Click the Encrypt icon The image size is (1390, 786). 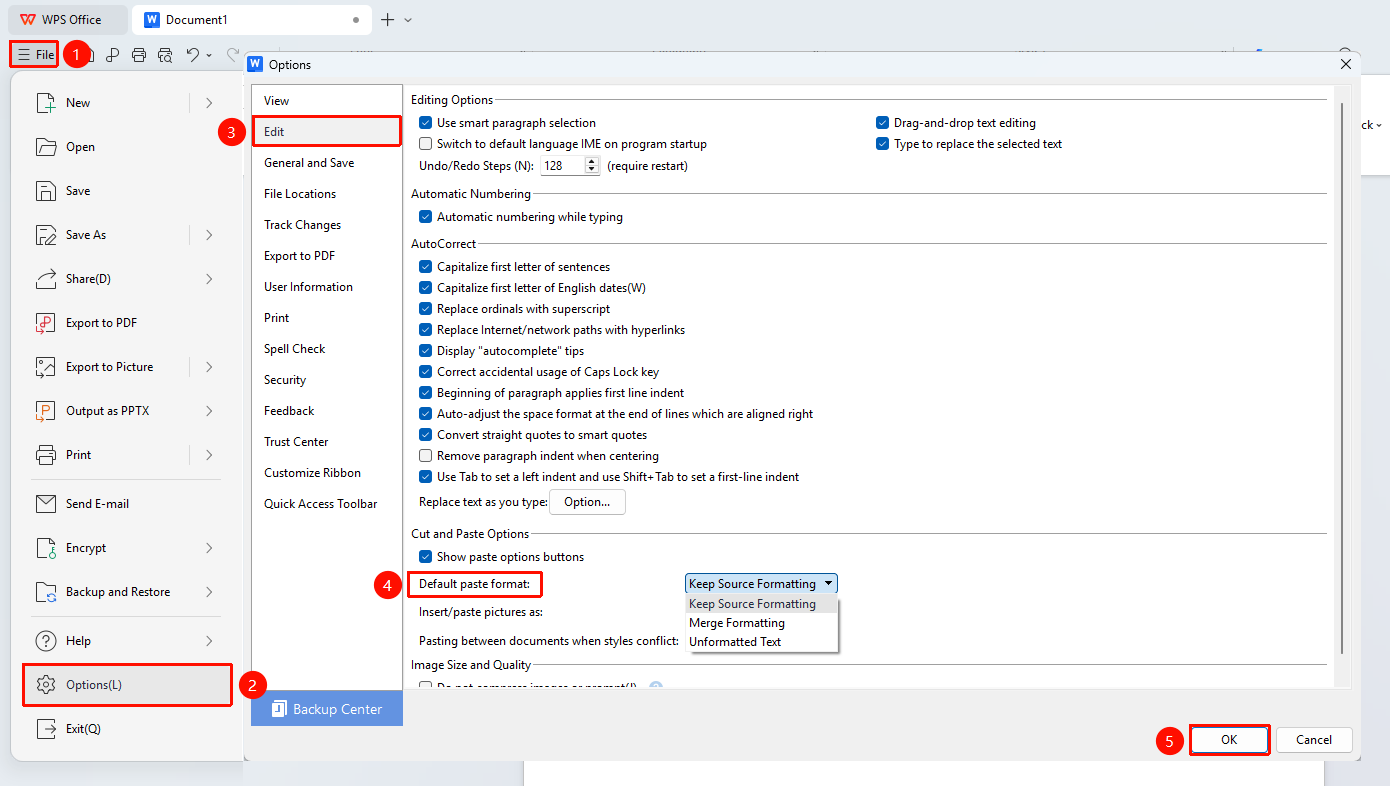point(46,548)
